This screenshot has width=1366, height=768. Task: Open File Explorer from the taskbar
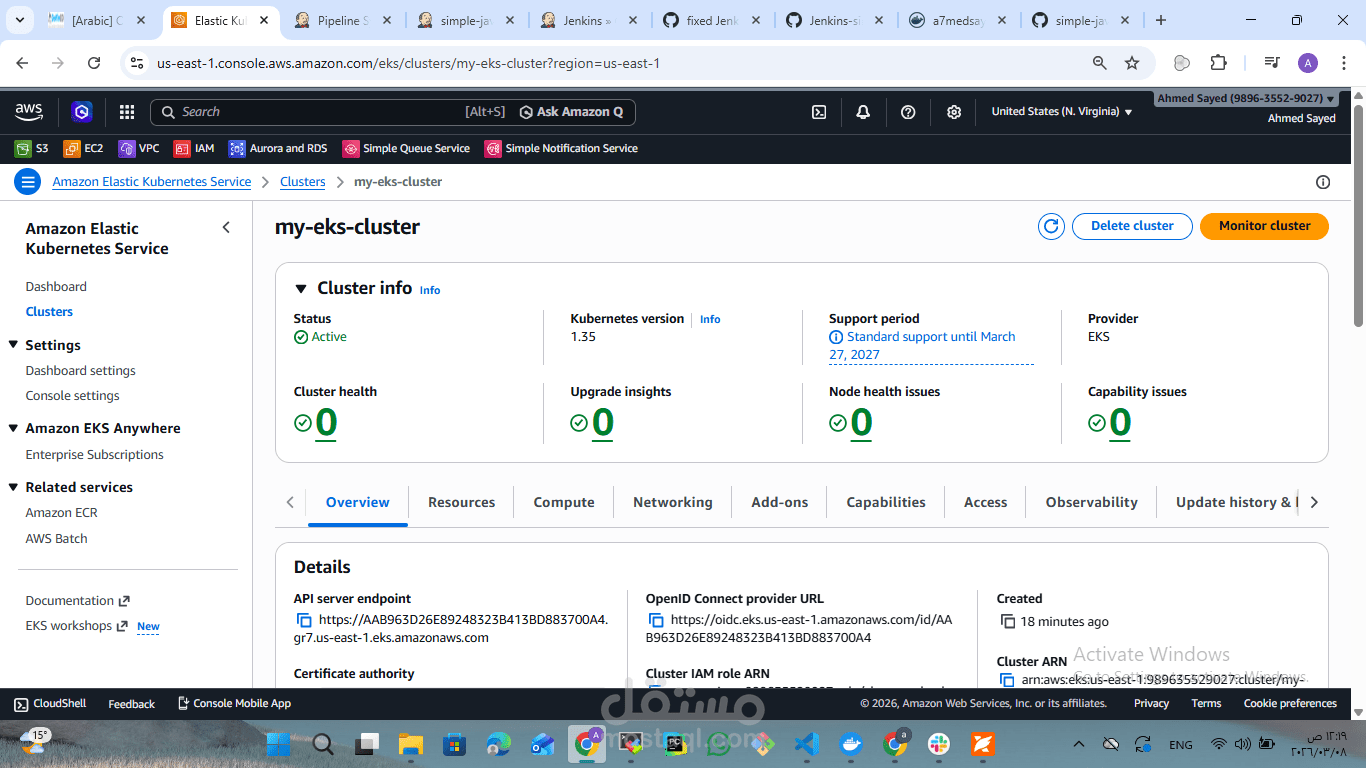click(x=411, y=744)
